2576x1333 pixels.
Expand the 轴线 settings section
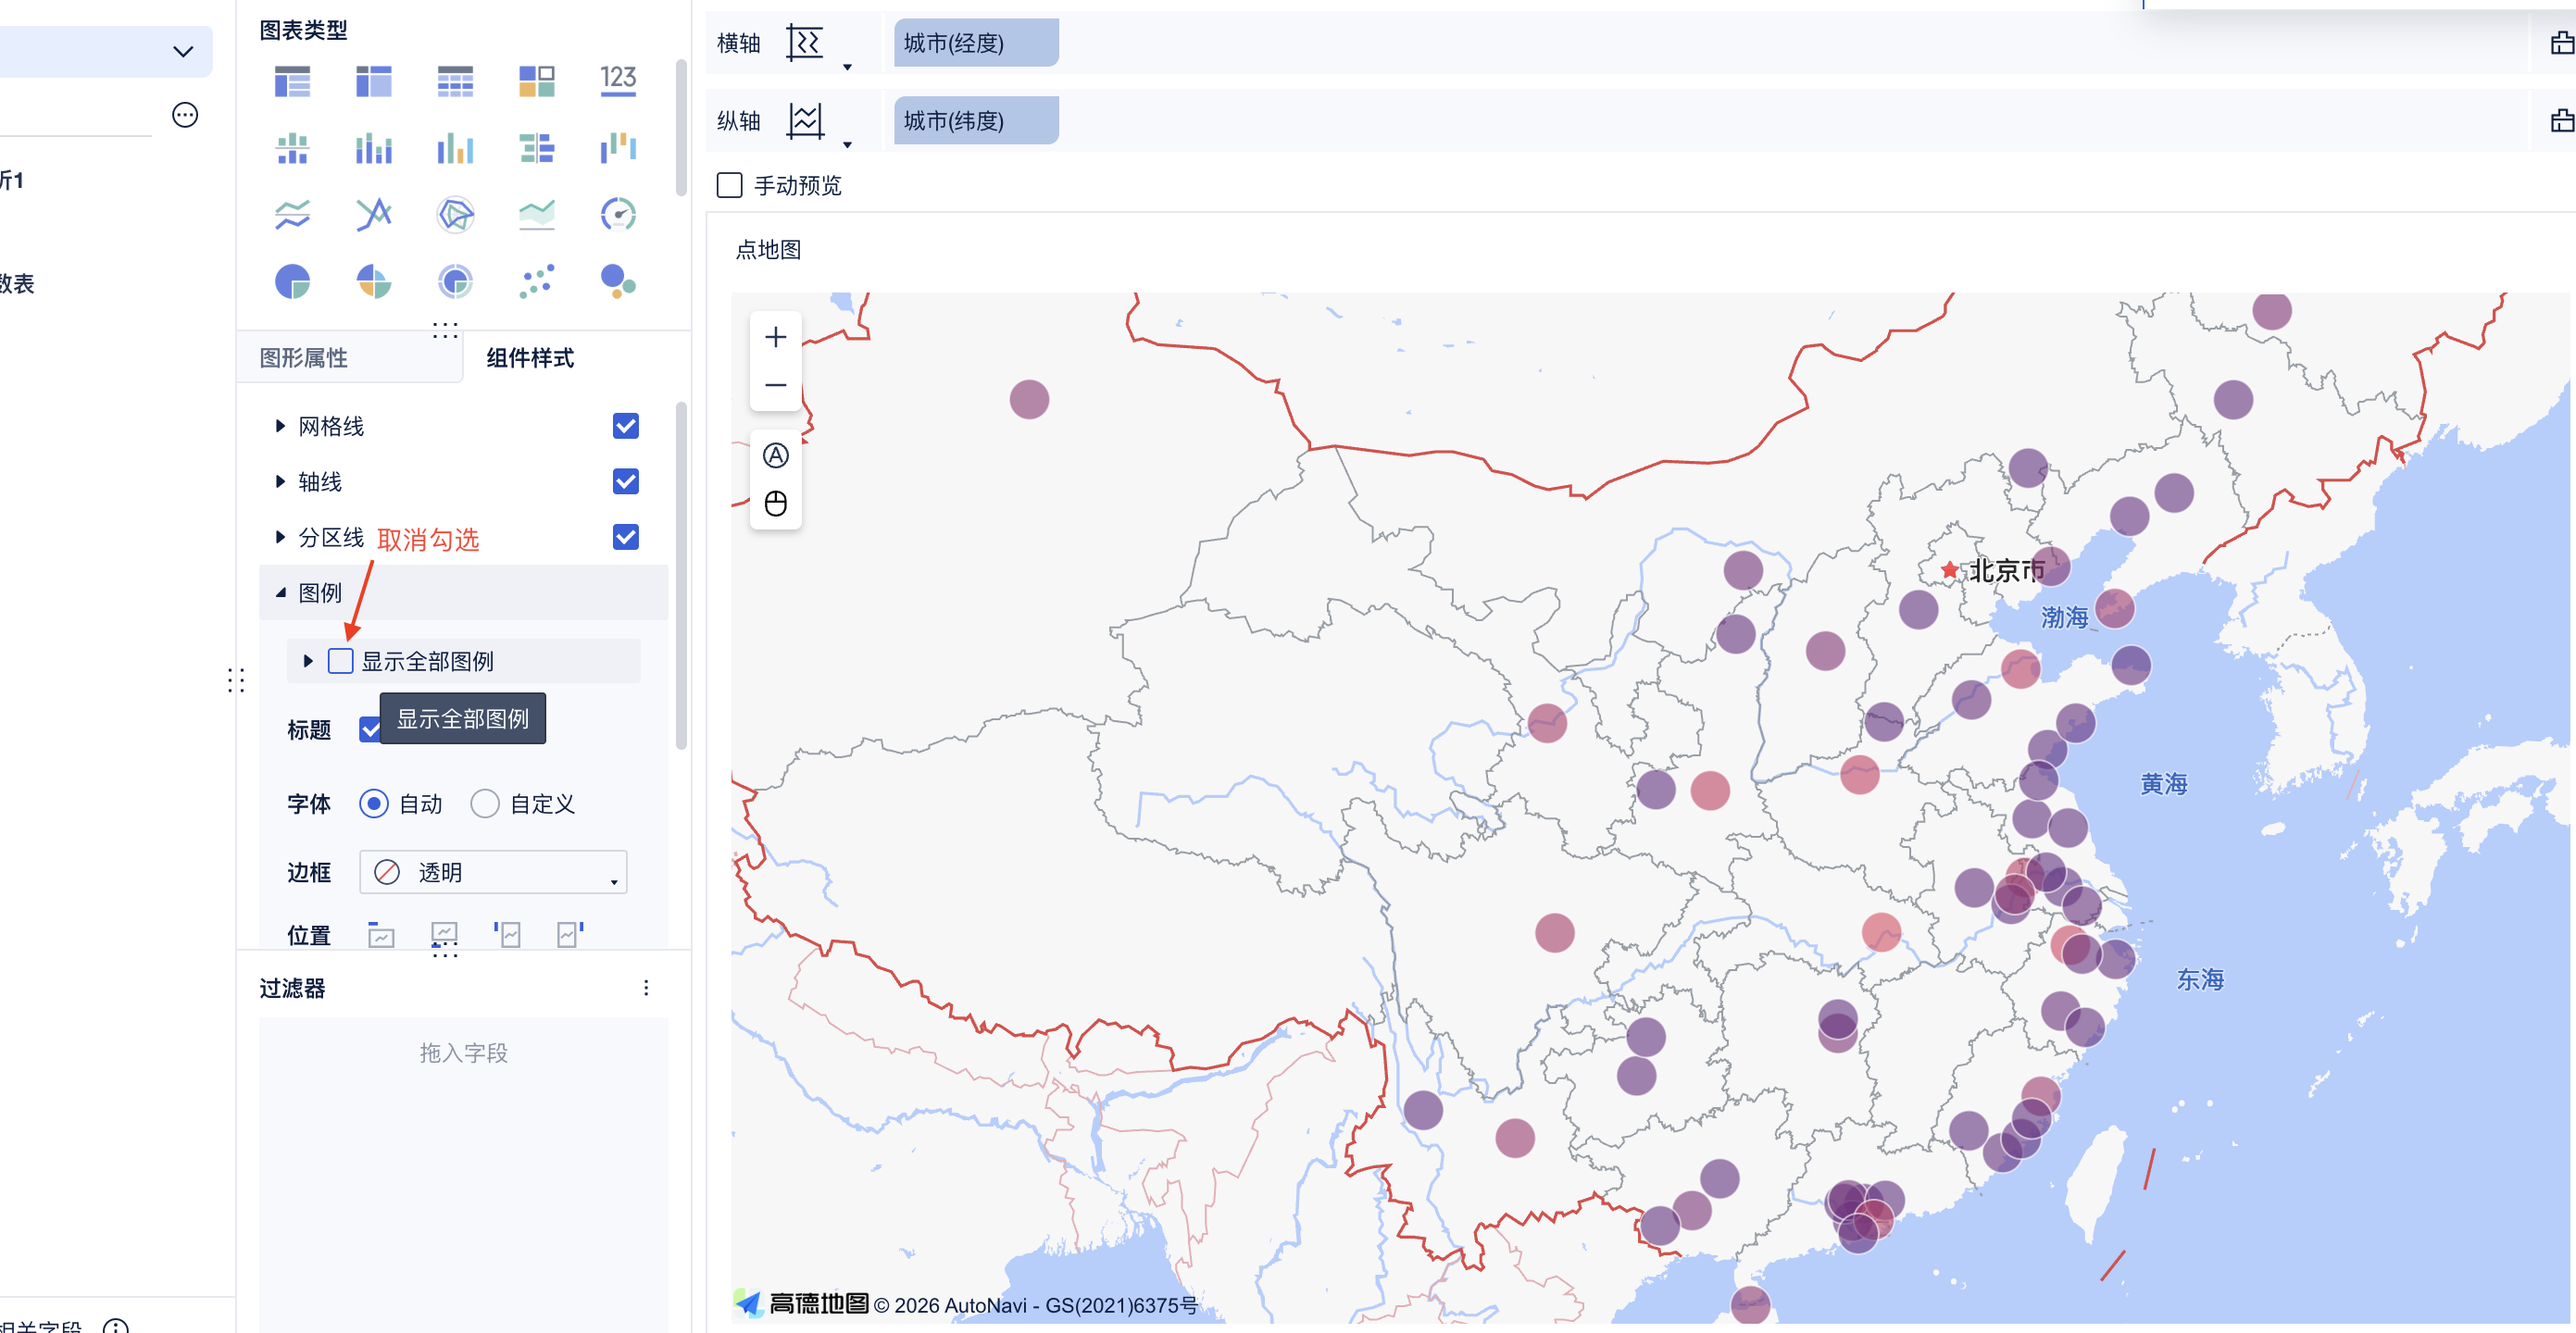pyautogui.click(x=280, y=482)
